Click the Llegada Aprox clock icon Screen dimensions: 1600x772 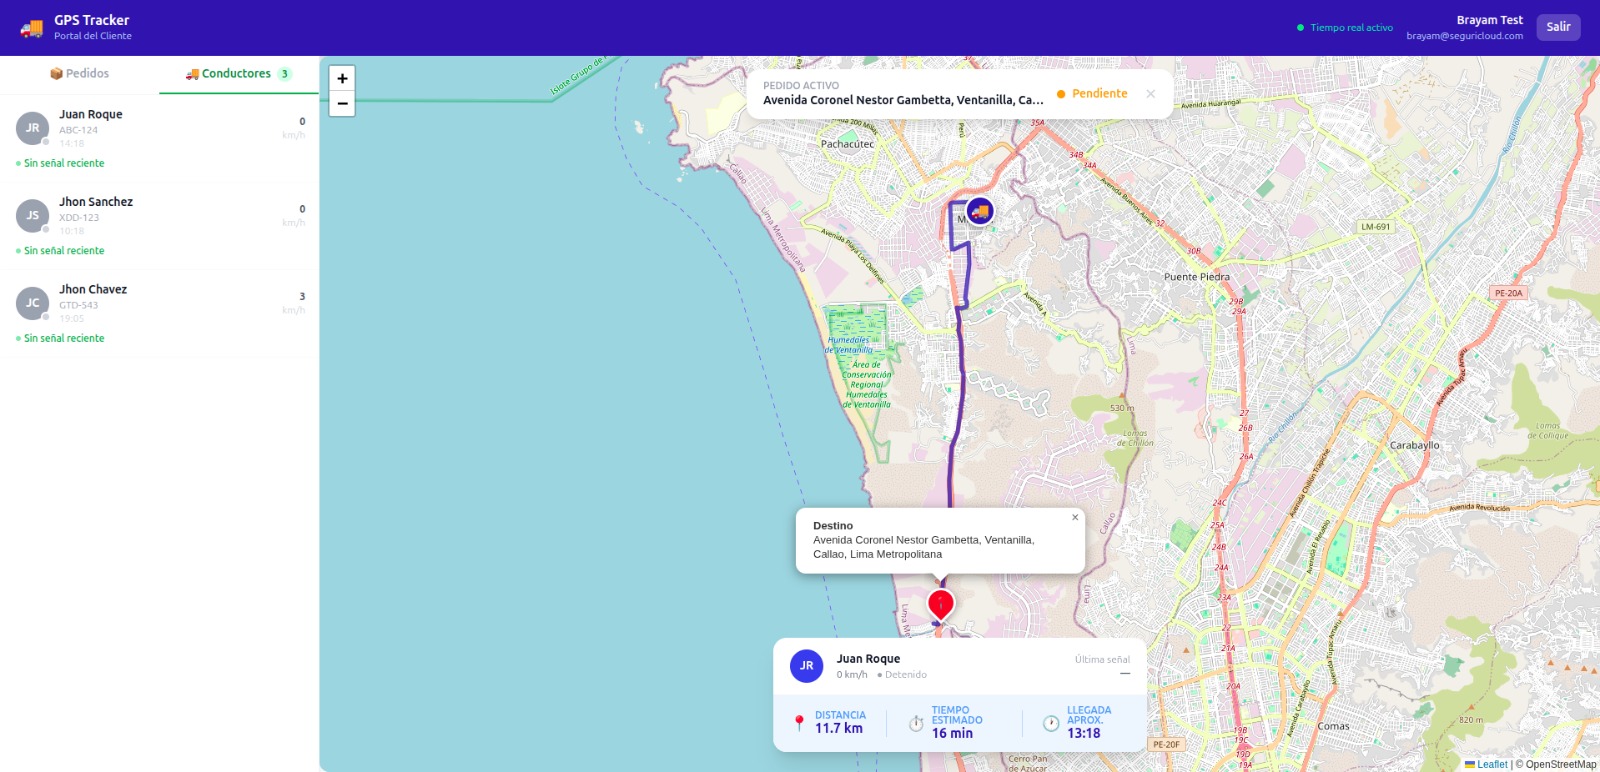1051,723
